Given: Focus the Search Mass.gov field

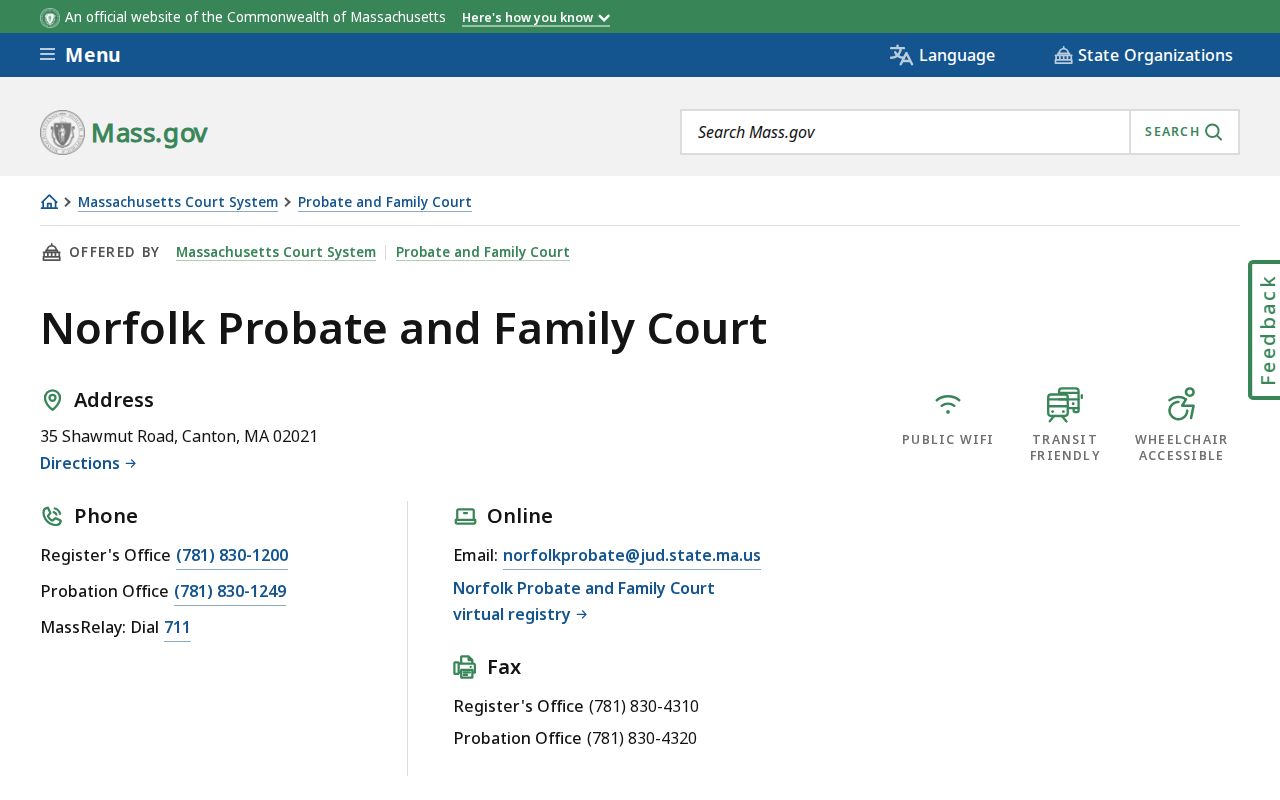Looking at the screenshot, I should tap(905, 132).
